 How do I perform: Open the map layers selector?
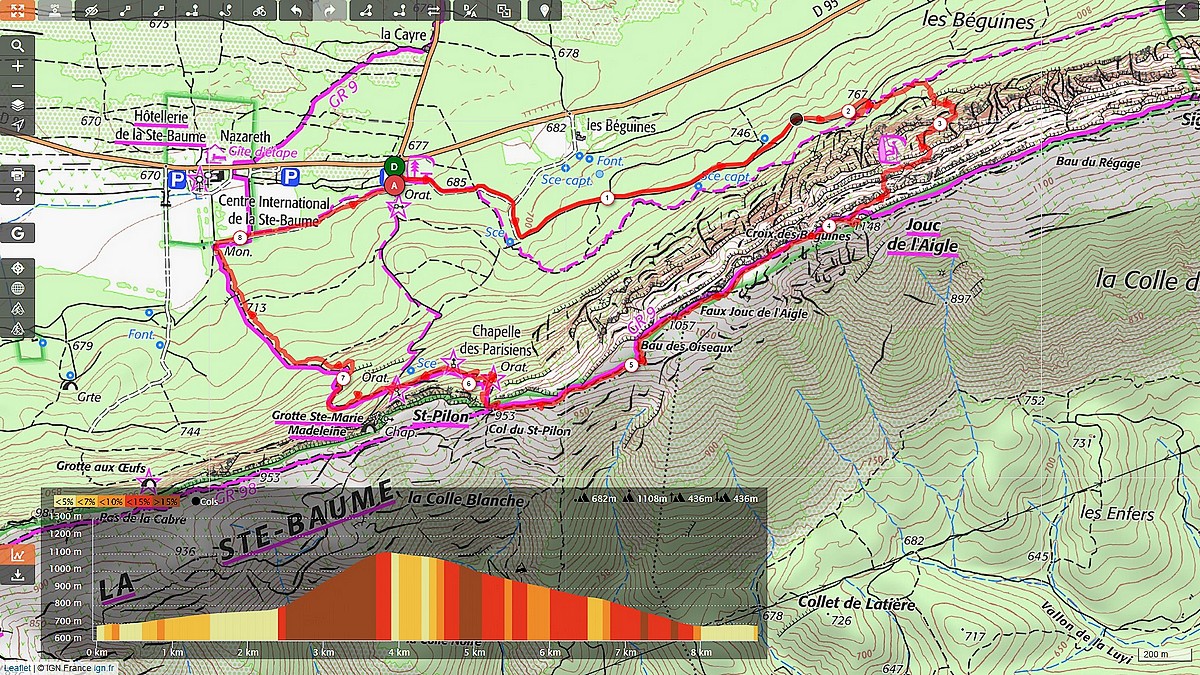[x=18, y=105]
